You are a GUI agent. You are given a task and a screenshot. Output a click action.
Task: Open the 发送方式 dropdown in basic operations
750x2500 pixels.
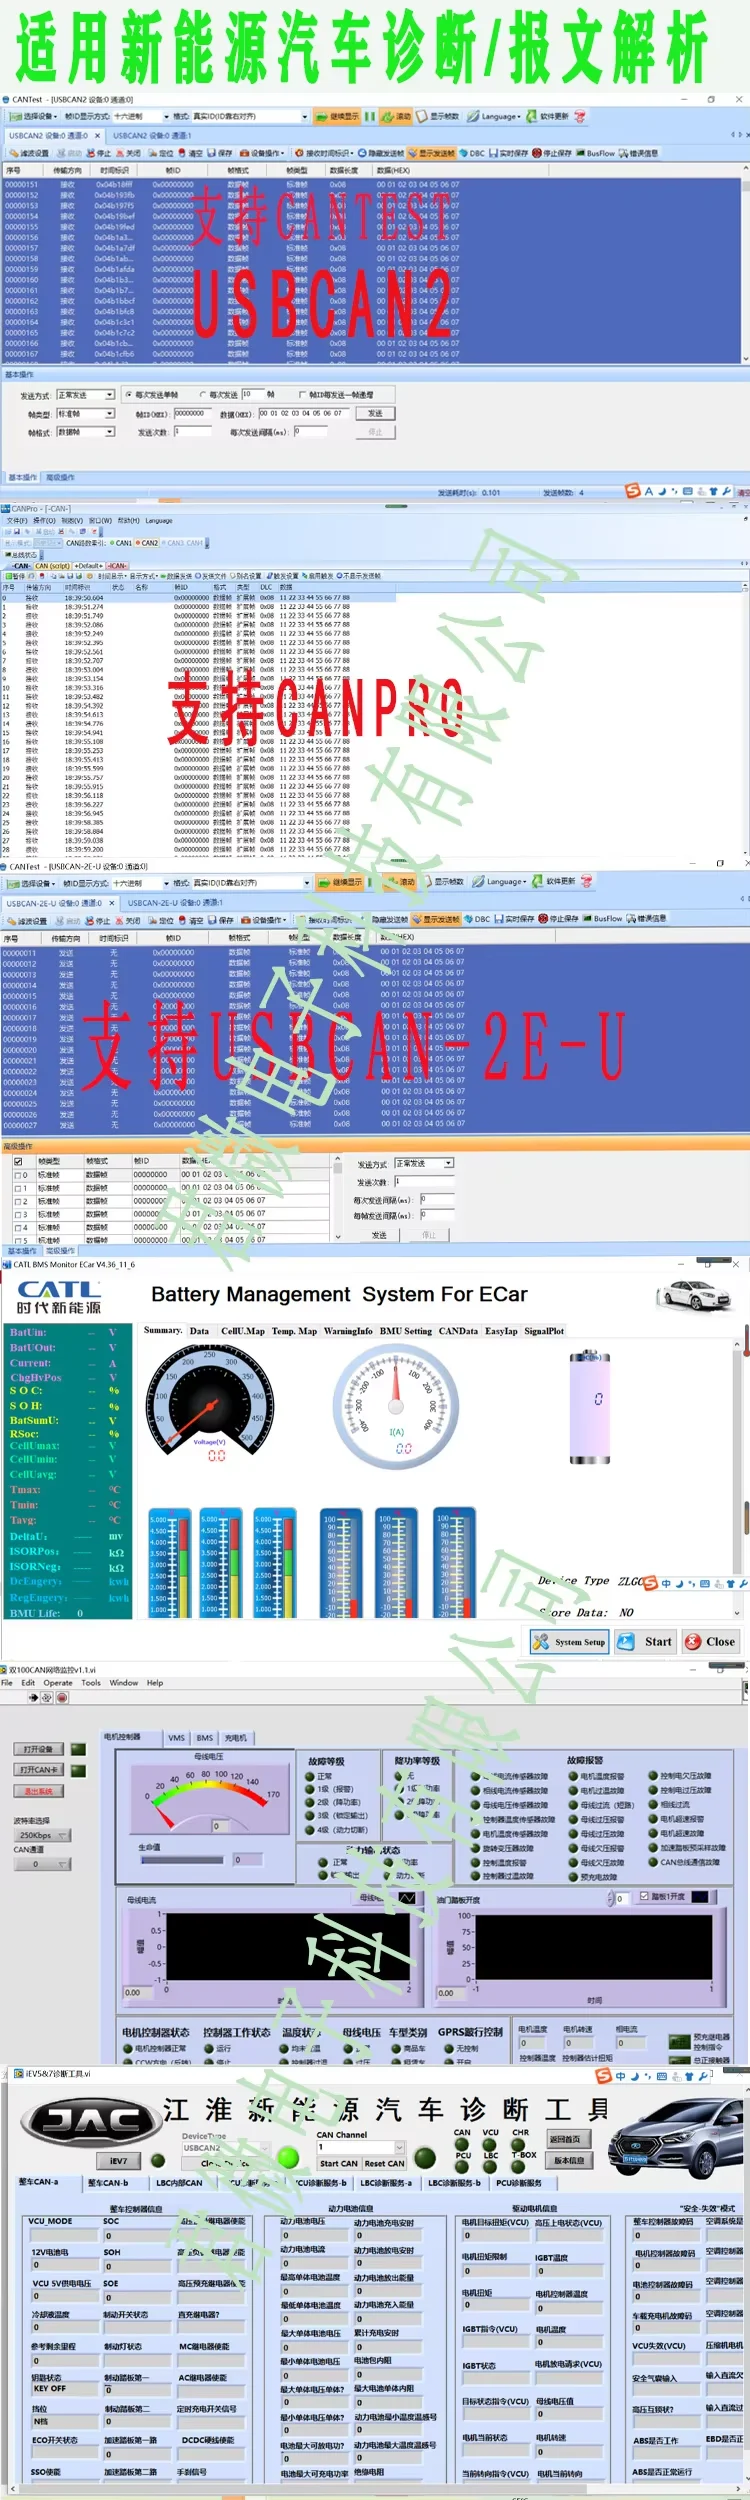click(86, 394)
